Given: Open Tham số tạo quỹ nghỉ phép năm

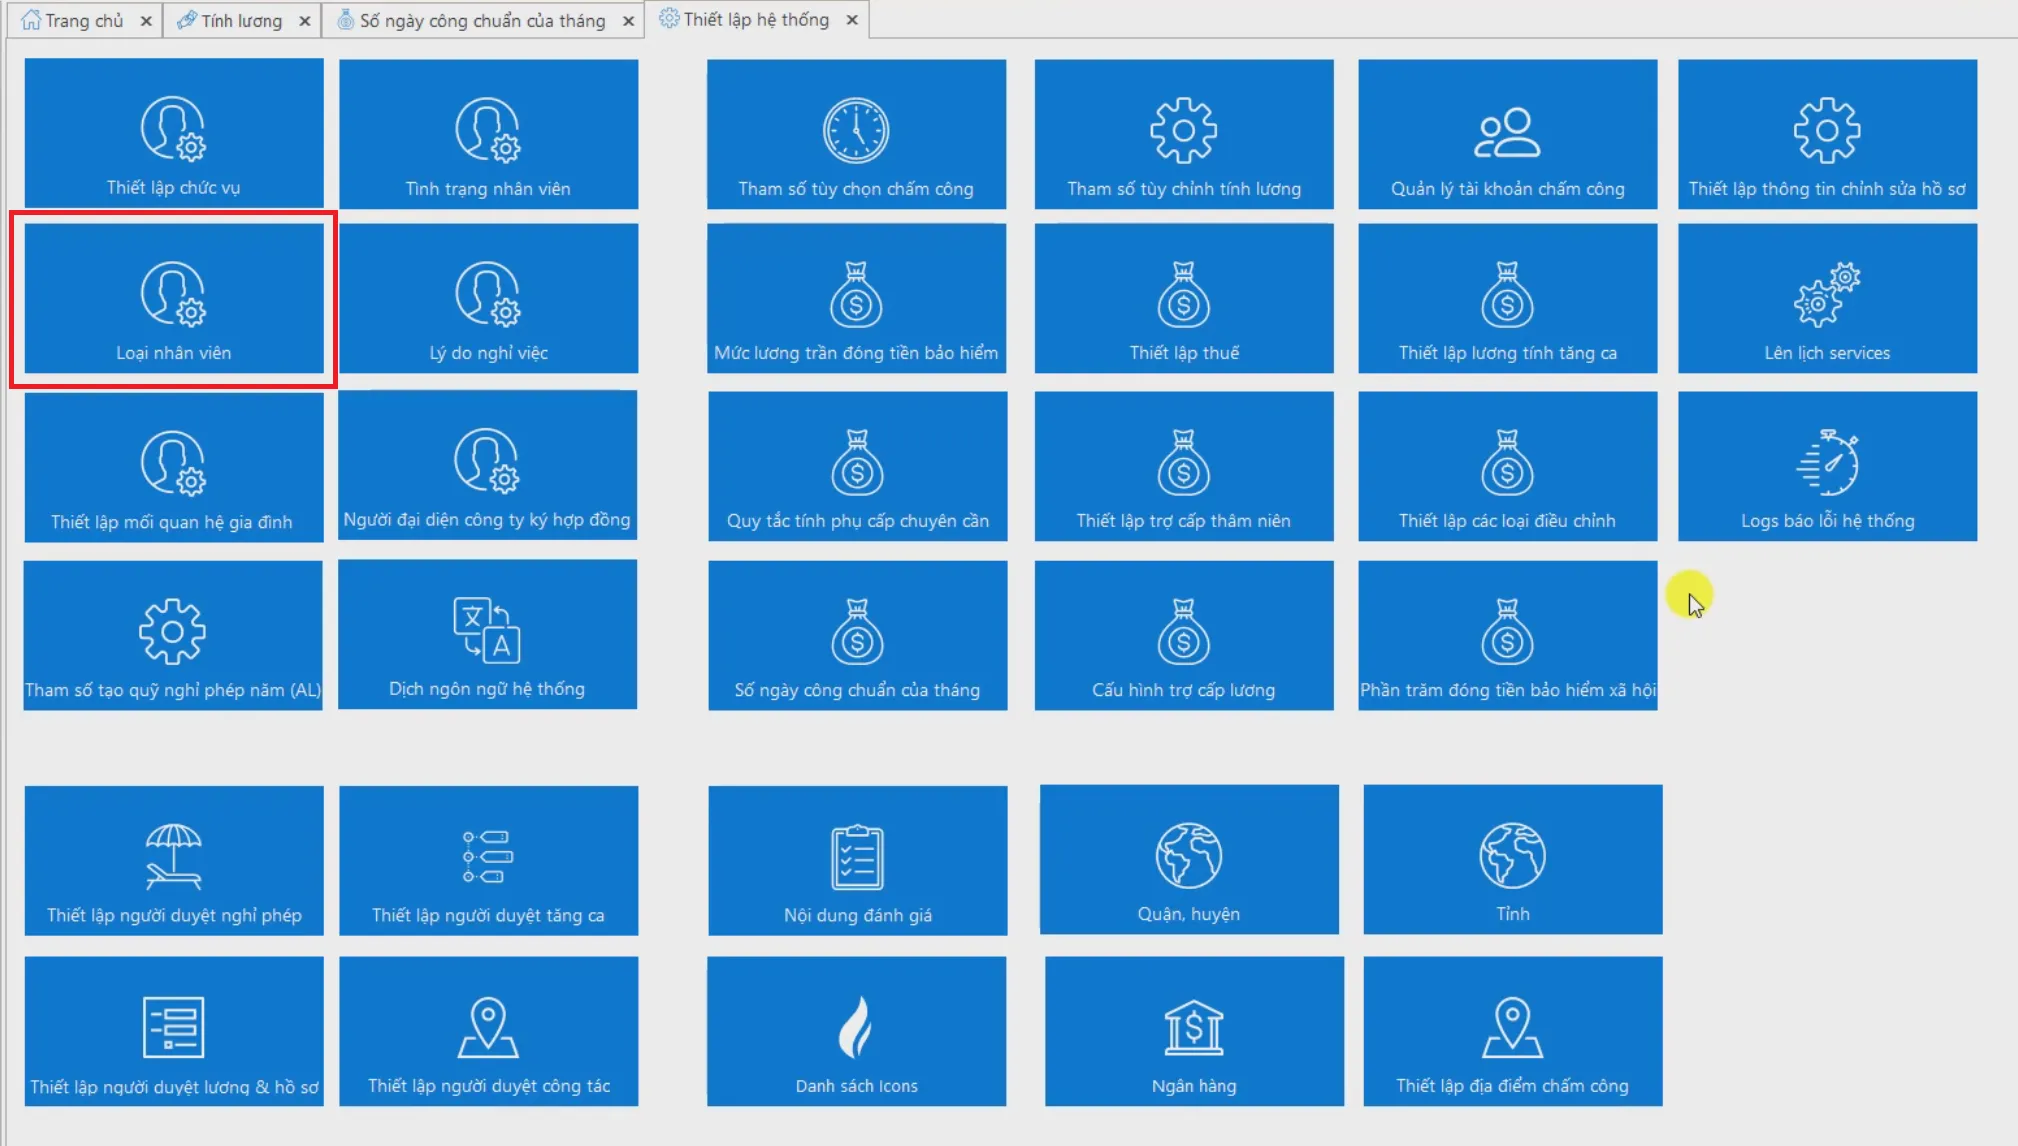Looking at the screenshot, I should tap(173, 635).
